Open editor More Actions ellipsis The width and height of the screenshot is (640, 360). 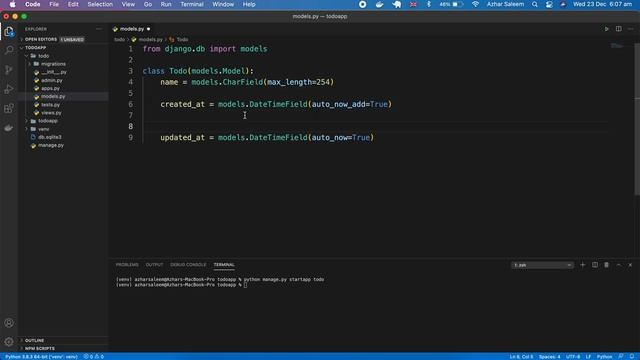point(631,29)
